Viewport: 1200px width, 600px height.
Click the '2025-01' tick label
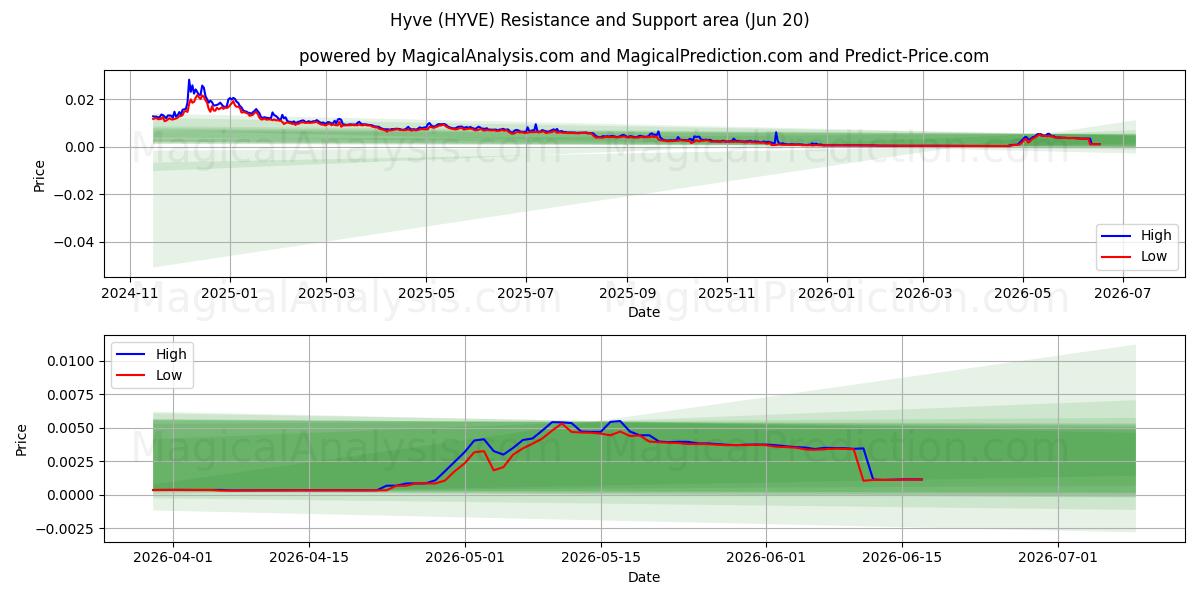(x=230, y=294)
